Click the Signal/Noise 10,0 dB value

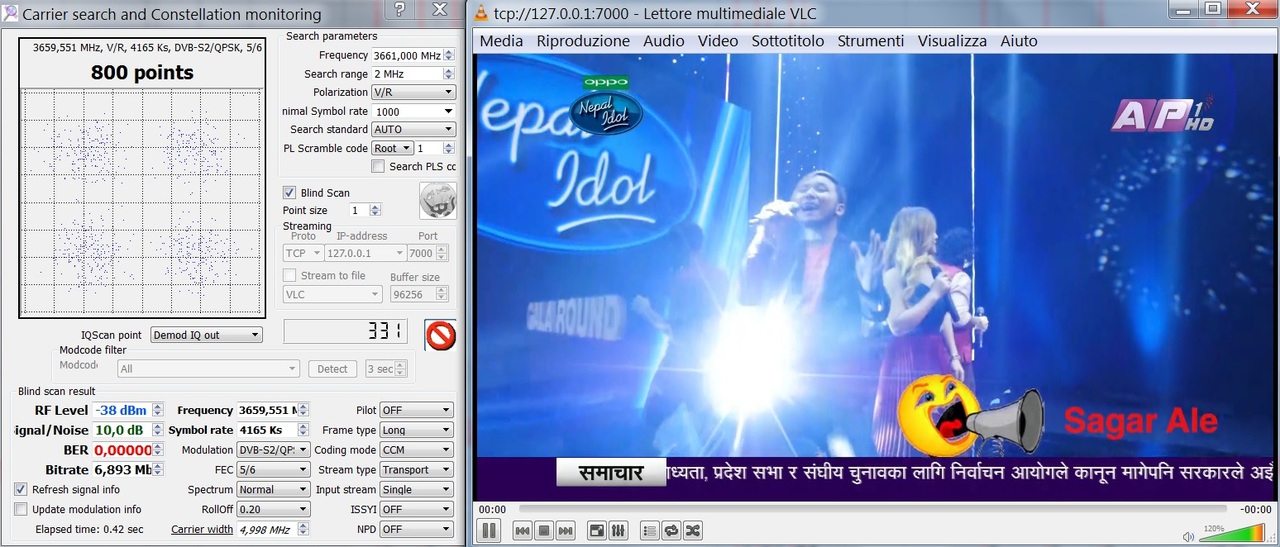pyautogui.click(x=120, y=430)
